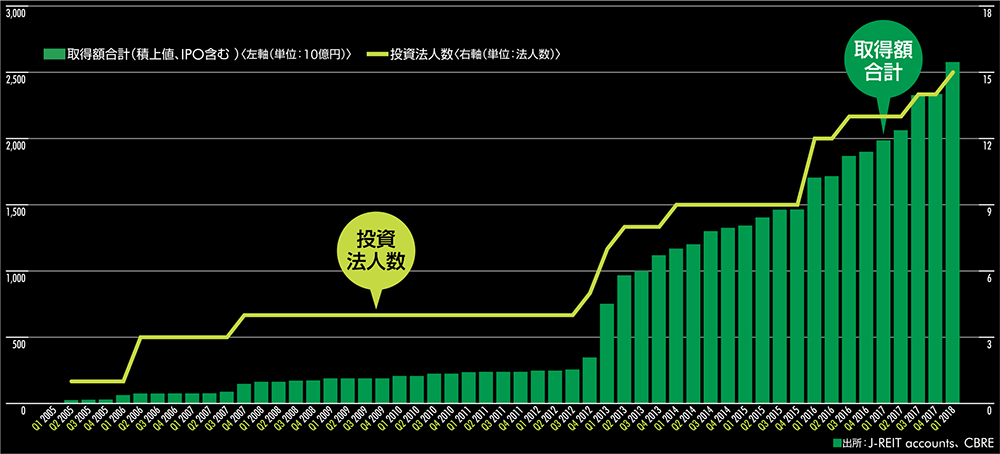Image resolution: width=1000 pixels, height=454 pixels.
Task: Select the Q1 2013 bar
Action: pyautogui.click(x=607, y=353)
